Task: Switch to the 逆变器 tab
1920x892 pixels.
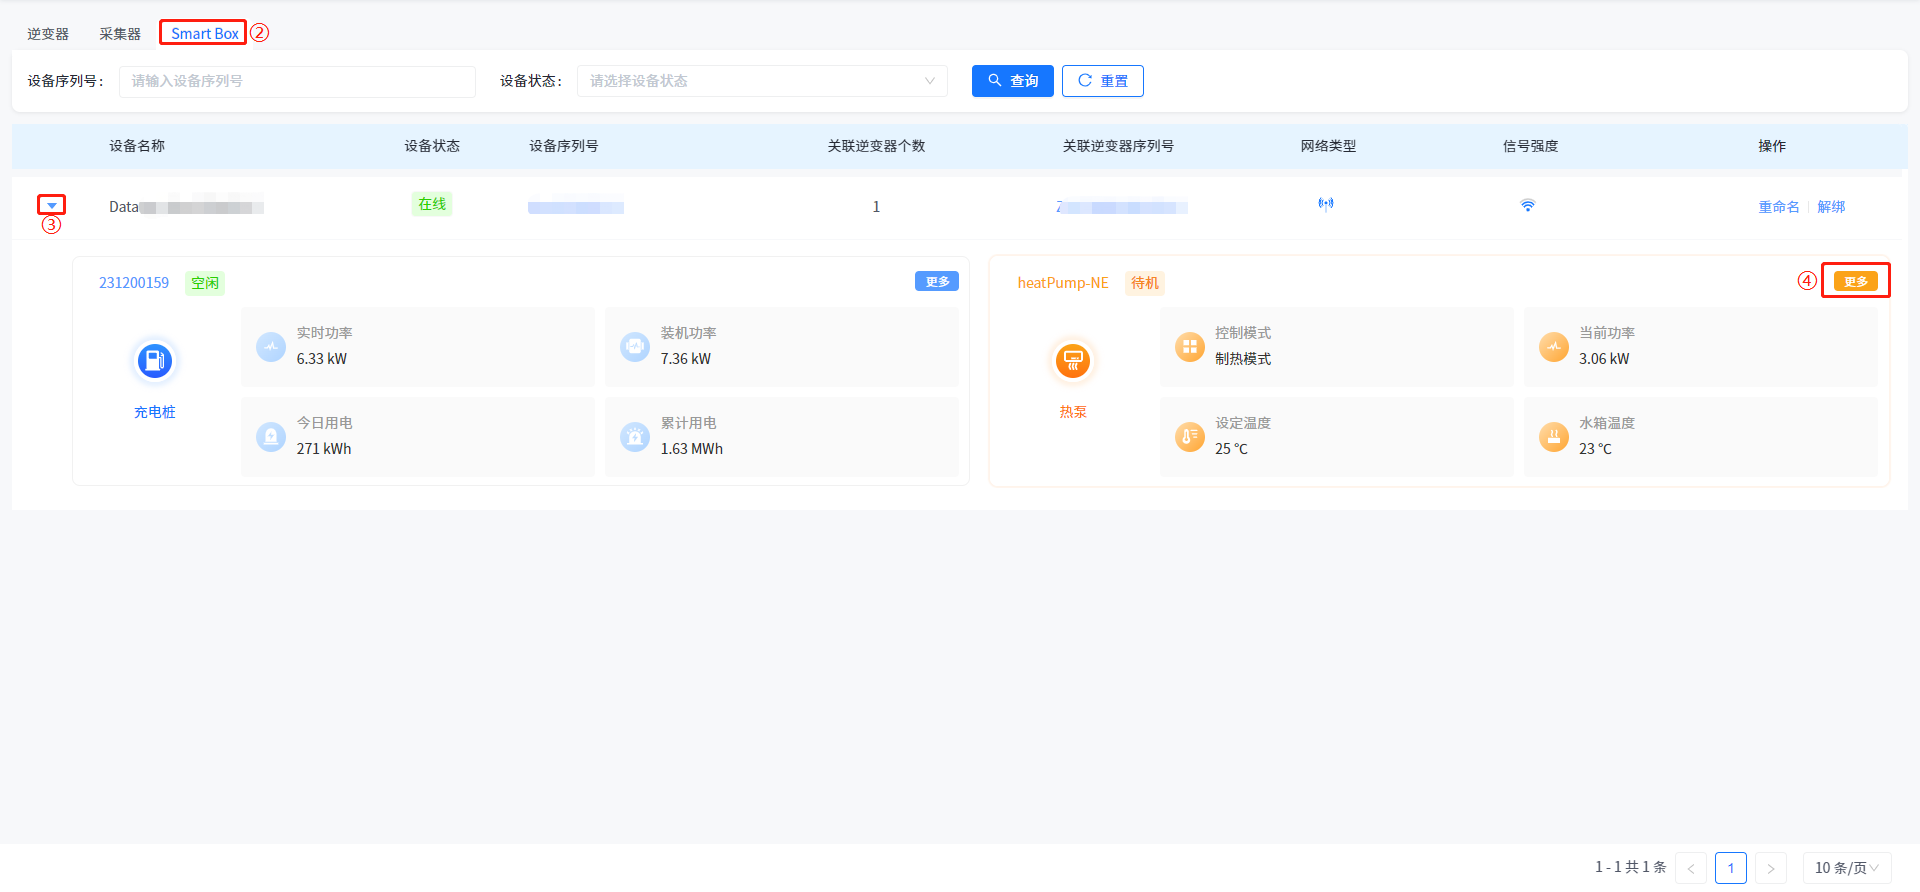Action: [48, 34]
